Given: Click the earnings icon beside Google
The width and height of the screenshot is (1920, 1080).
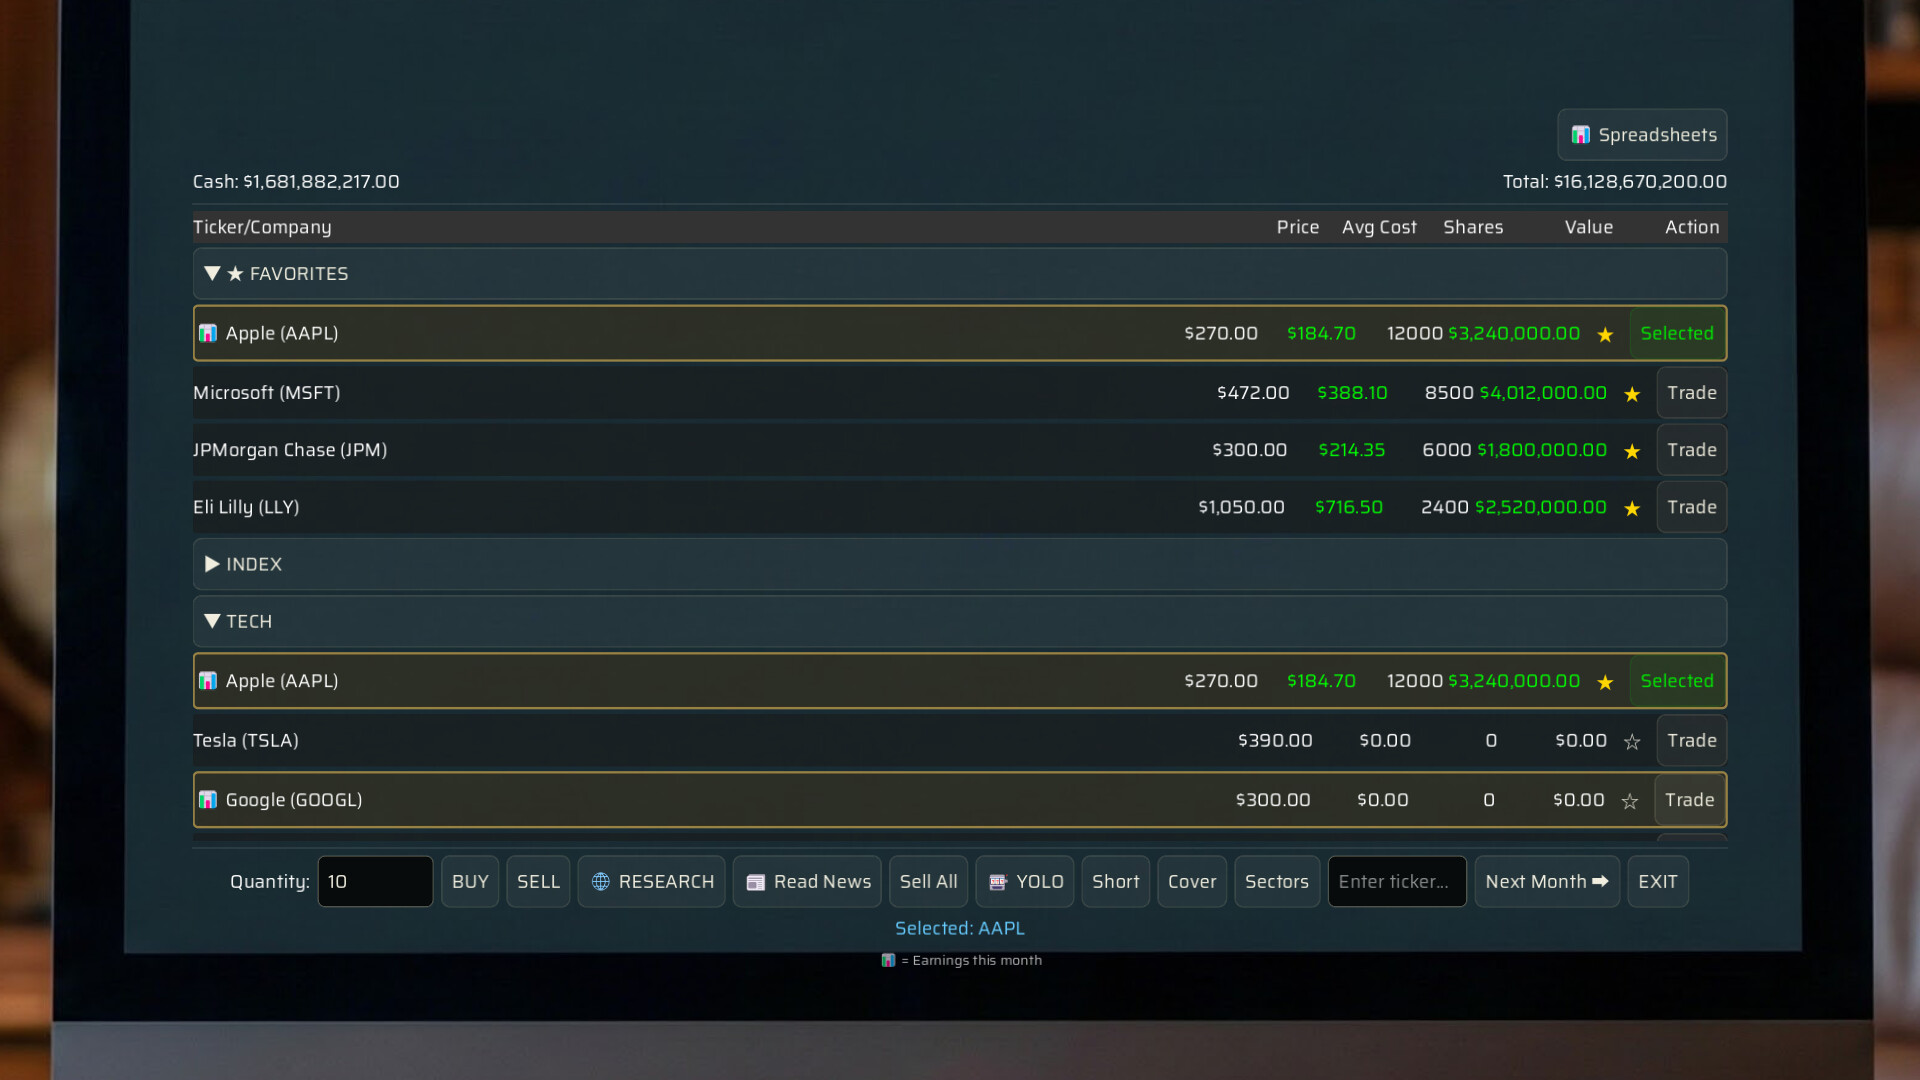Looking at the screenshot, I should coord(208,800).
